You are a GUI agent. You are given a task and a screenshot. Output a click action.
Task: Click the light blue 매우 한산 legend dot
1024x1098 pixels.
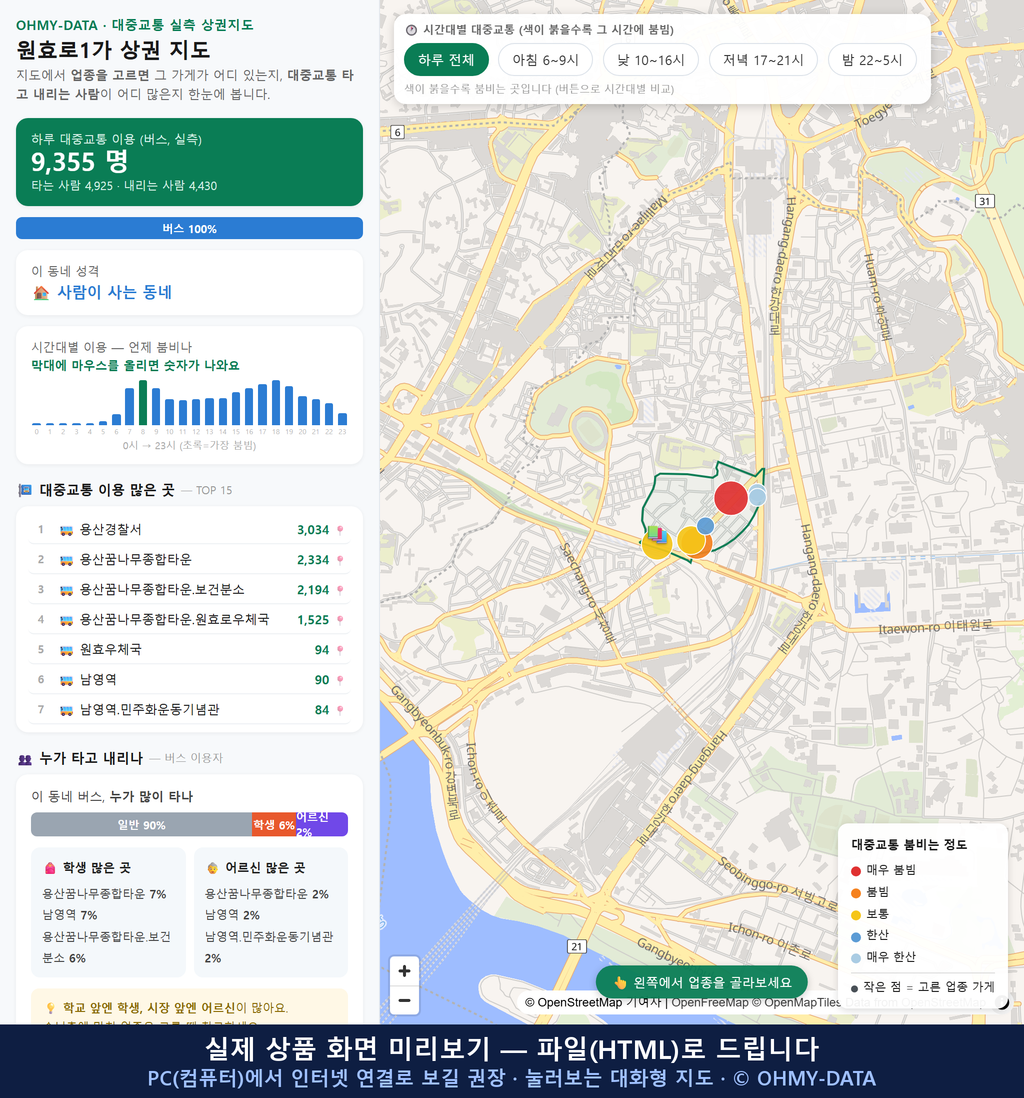coord(855,958)
